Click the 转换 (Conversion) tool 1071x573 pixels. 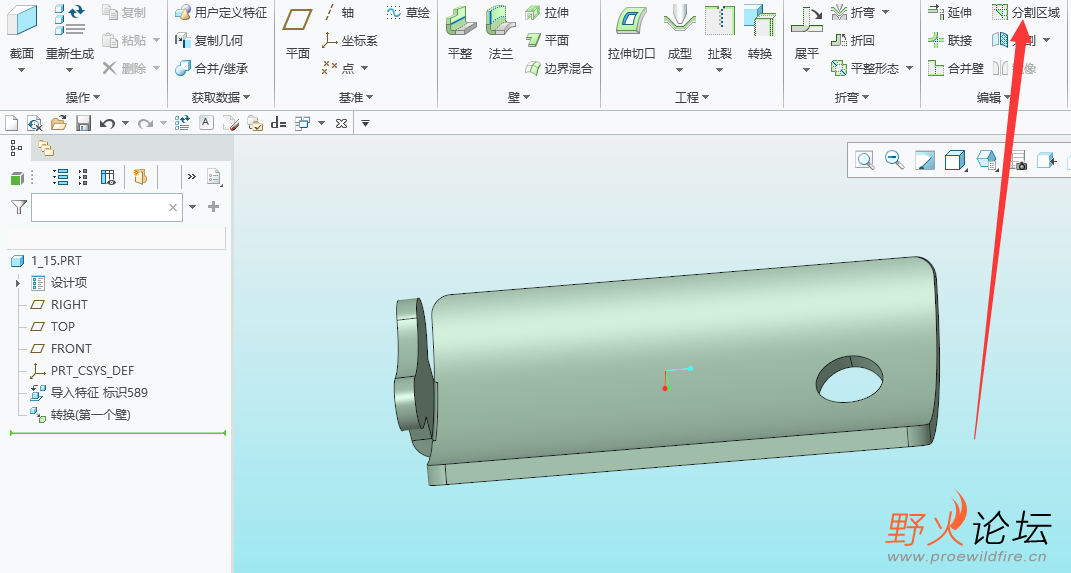pos(760,32)
